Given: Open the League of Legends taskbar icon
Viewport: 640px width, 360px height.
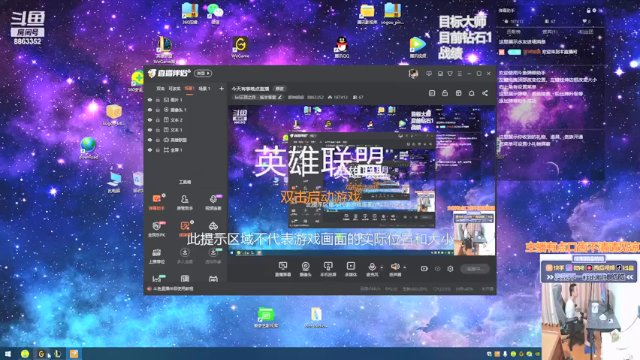Looking at the screenshot, I should pyautogui.click(x=57, y=354).
